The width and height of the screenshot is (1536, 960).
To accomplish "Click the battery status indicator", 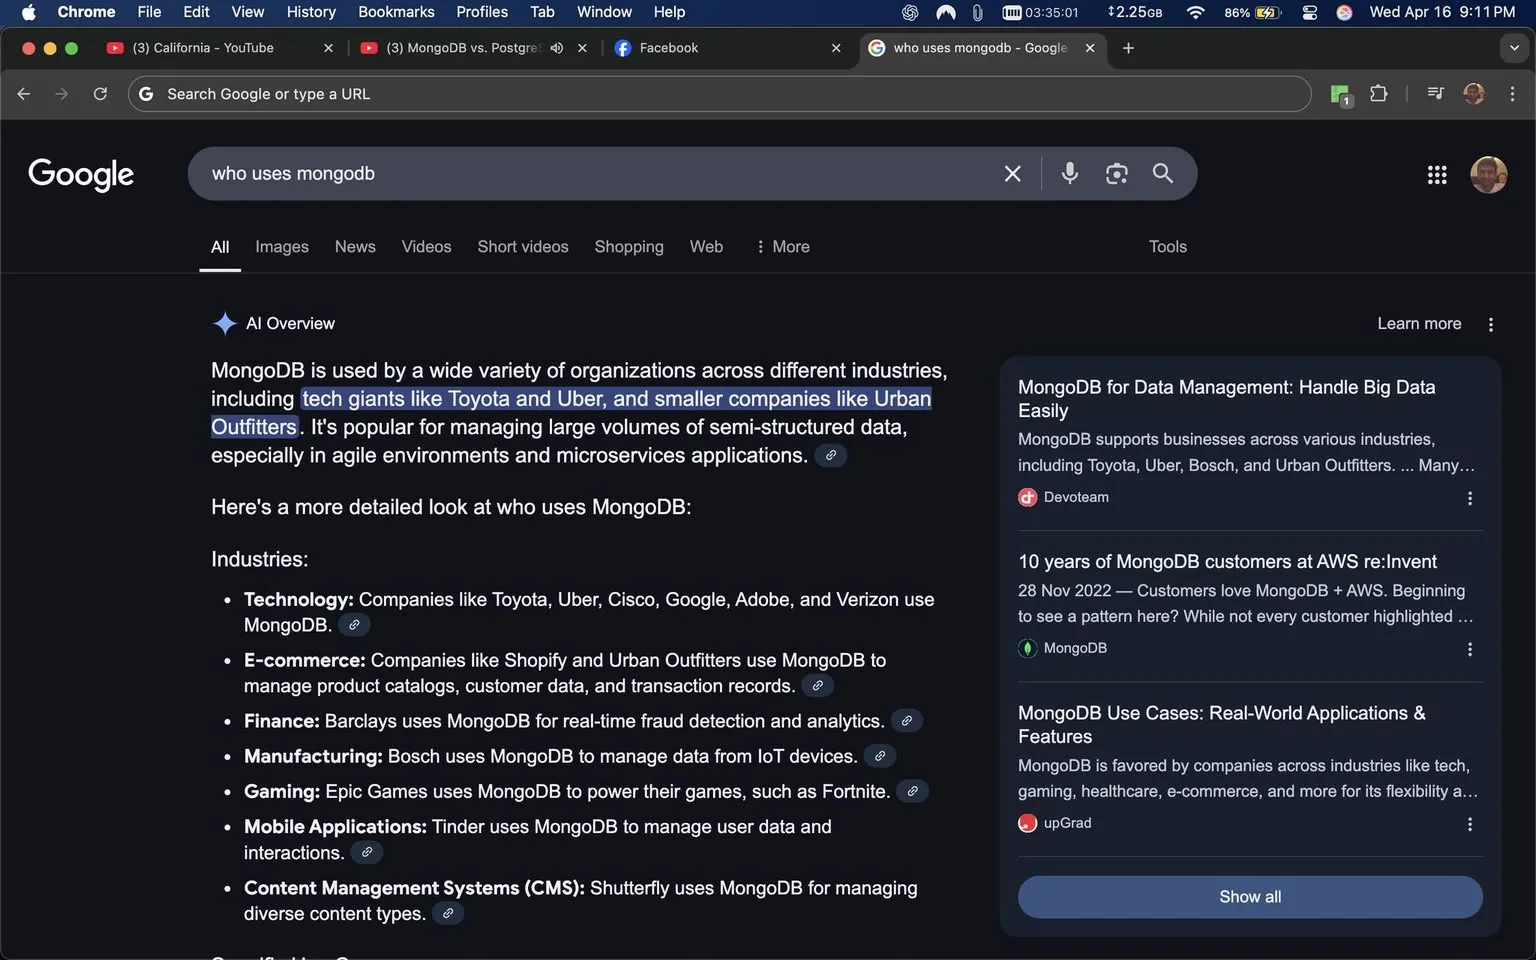I will (1253, 12).
